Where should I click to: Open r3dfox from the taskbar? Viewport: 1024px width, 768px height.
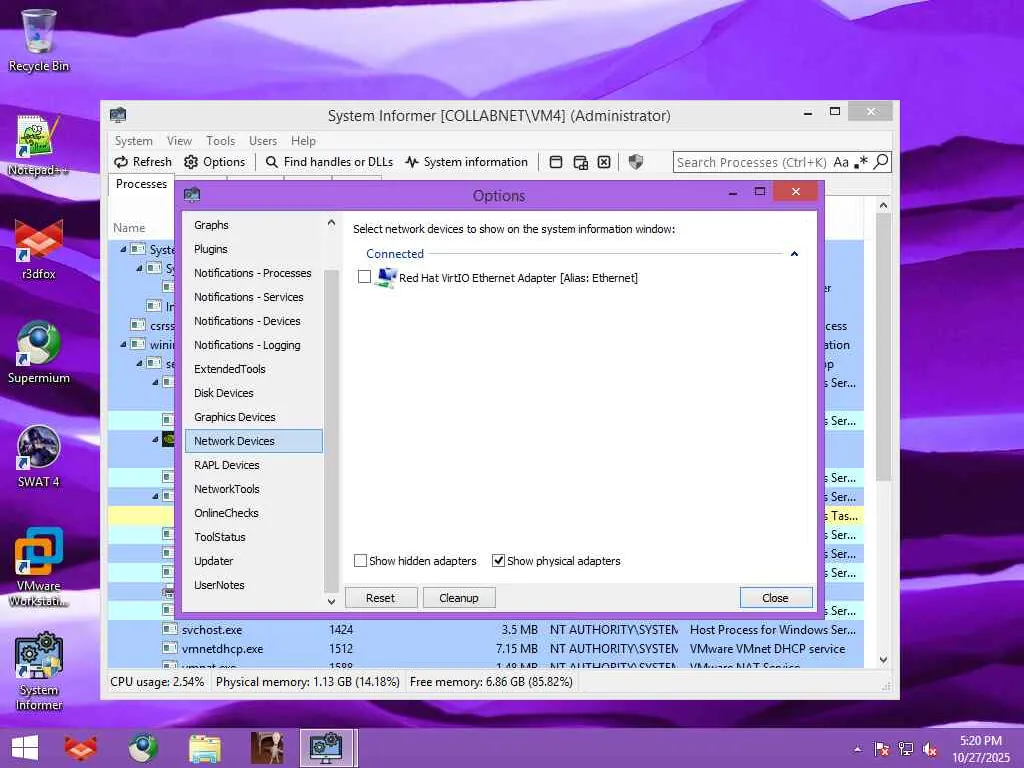coord(80,748)
